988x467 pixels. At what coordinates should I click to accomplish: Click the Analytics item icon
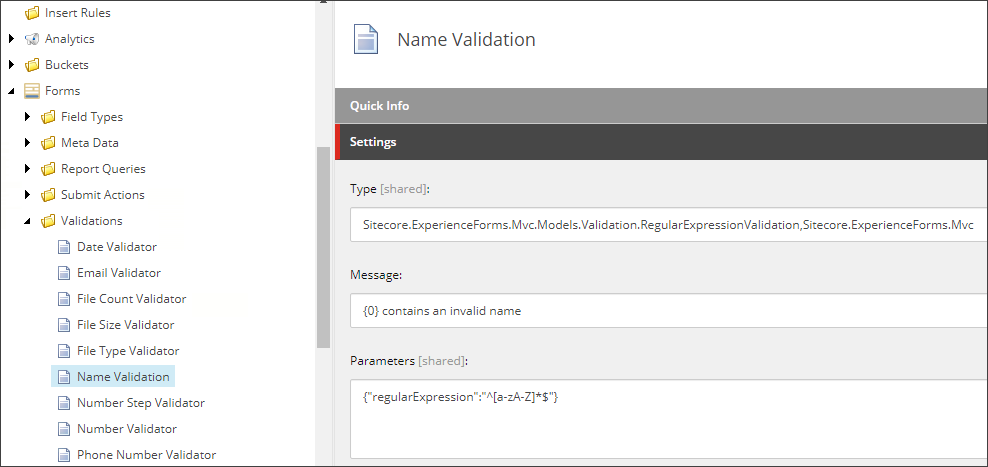[32, 39]
